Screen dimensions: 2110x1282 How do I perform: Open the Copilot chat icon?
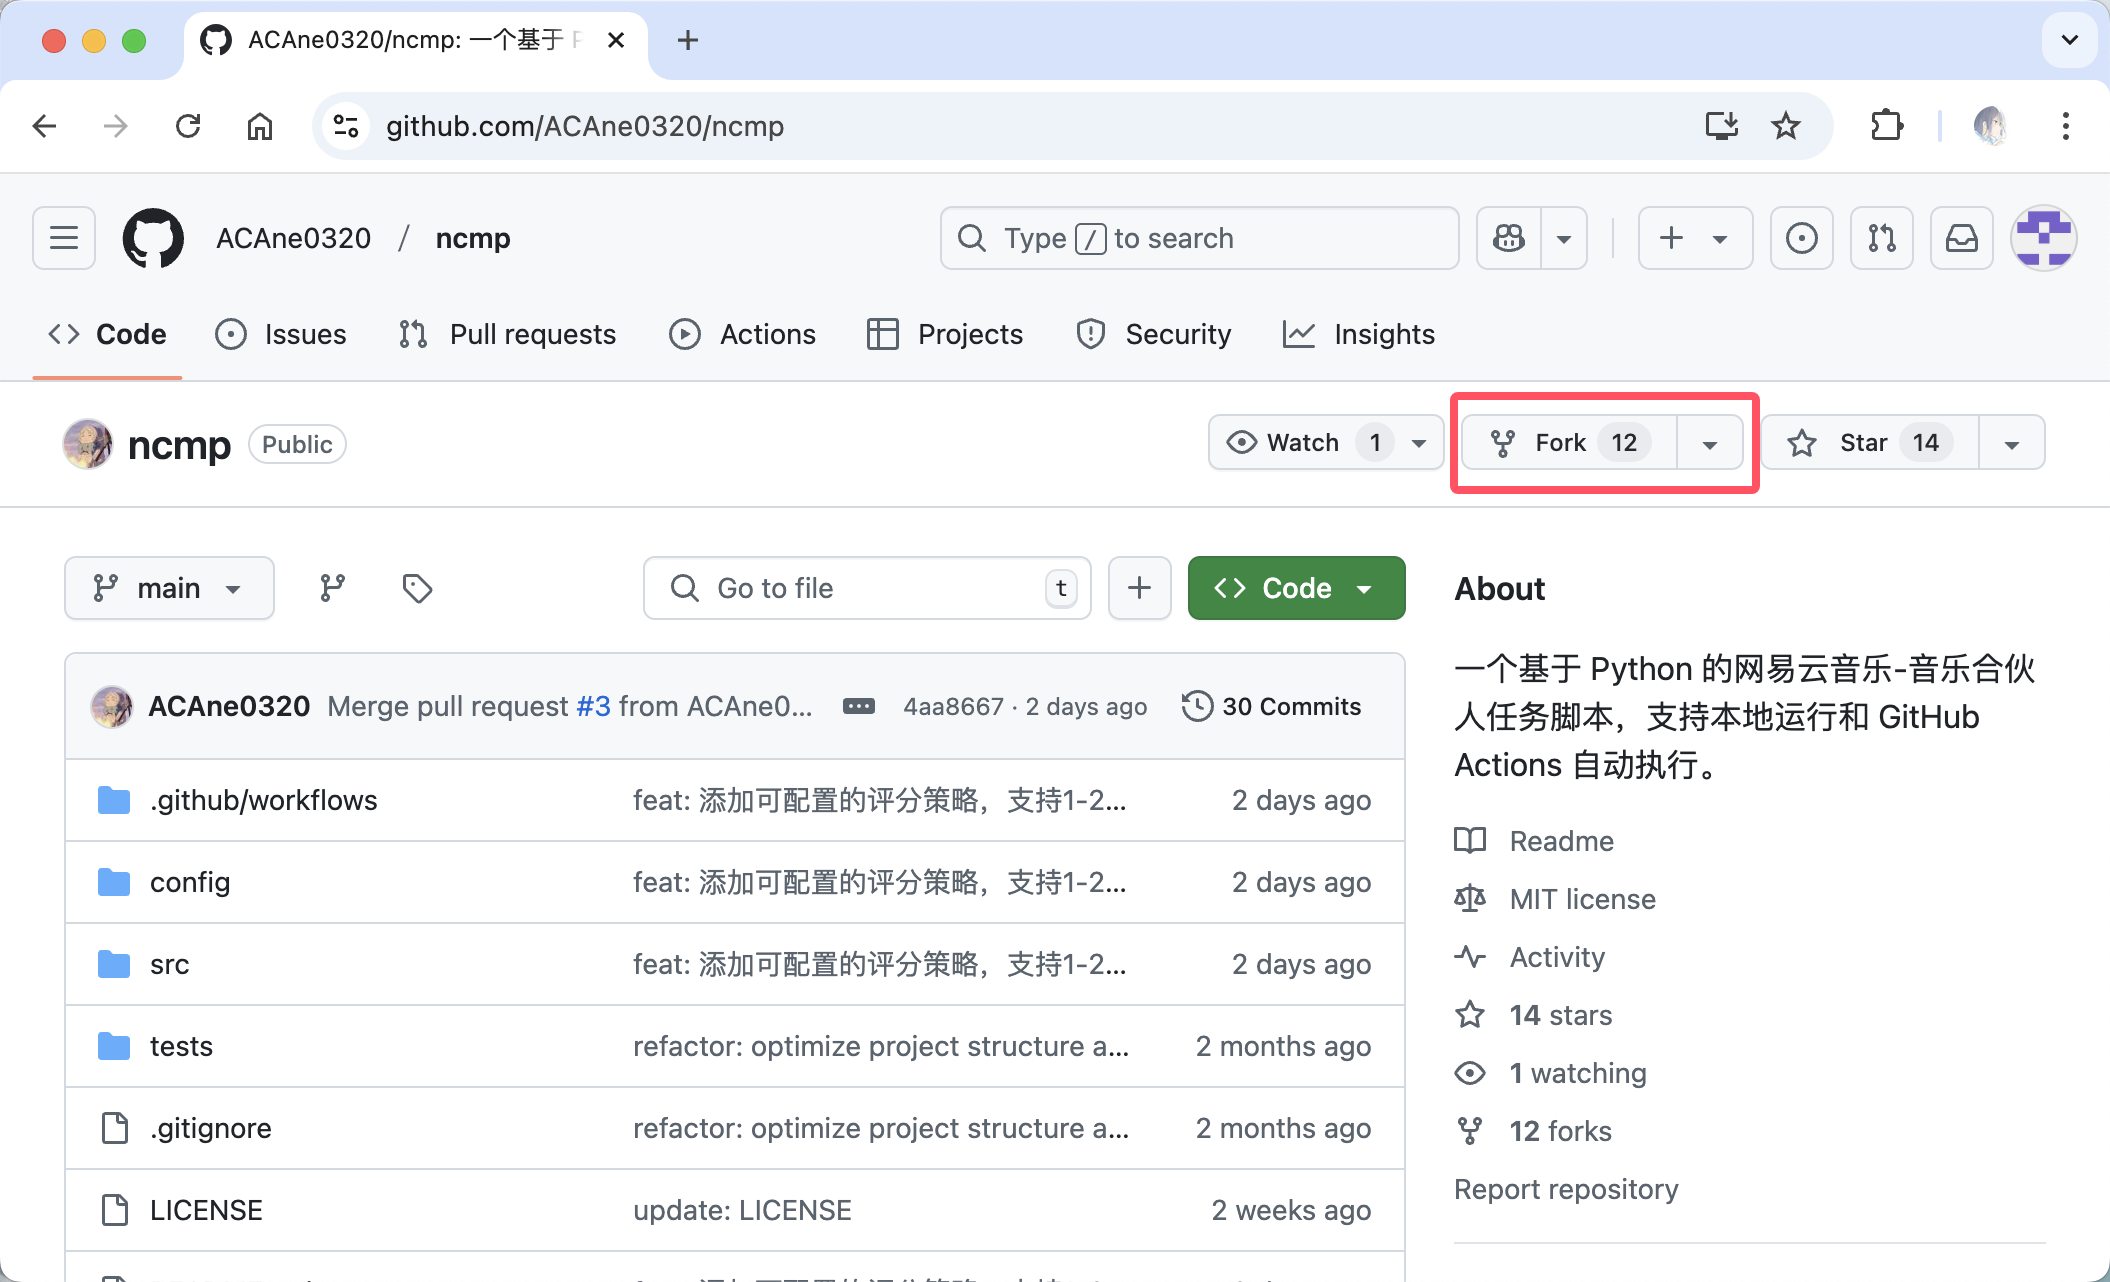1509,238
